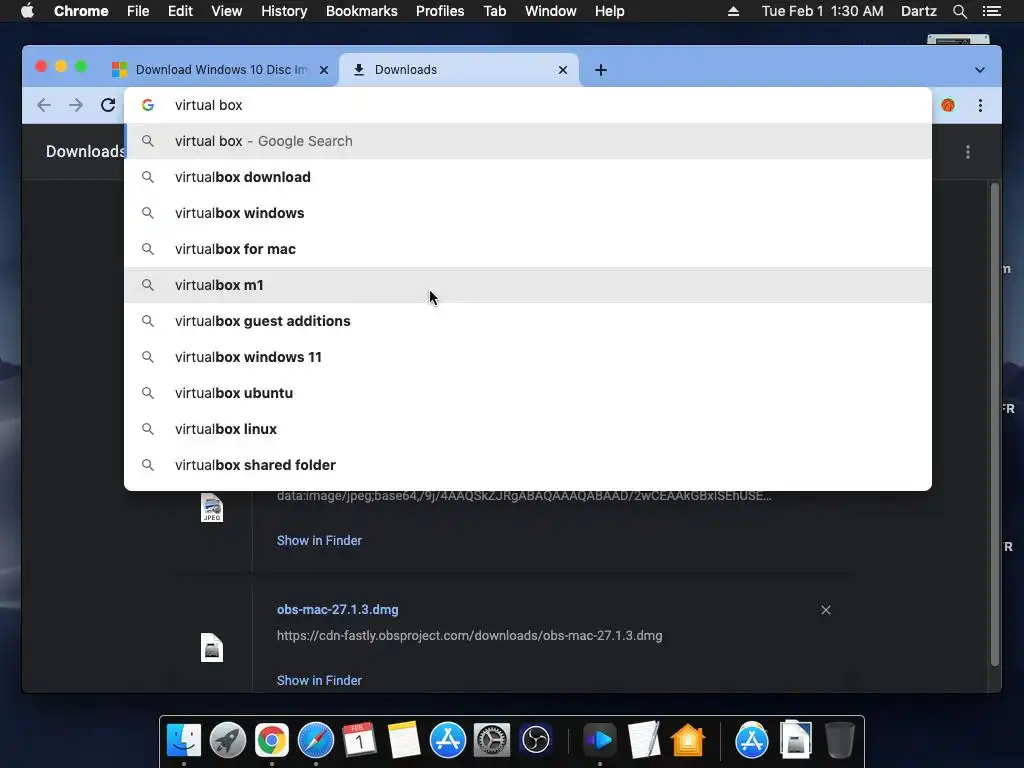This screenshot has width=1024, height=768.
Task: Show the JPEG file in Finder
Action: point(319,541)
